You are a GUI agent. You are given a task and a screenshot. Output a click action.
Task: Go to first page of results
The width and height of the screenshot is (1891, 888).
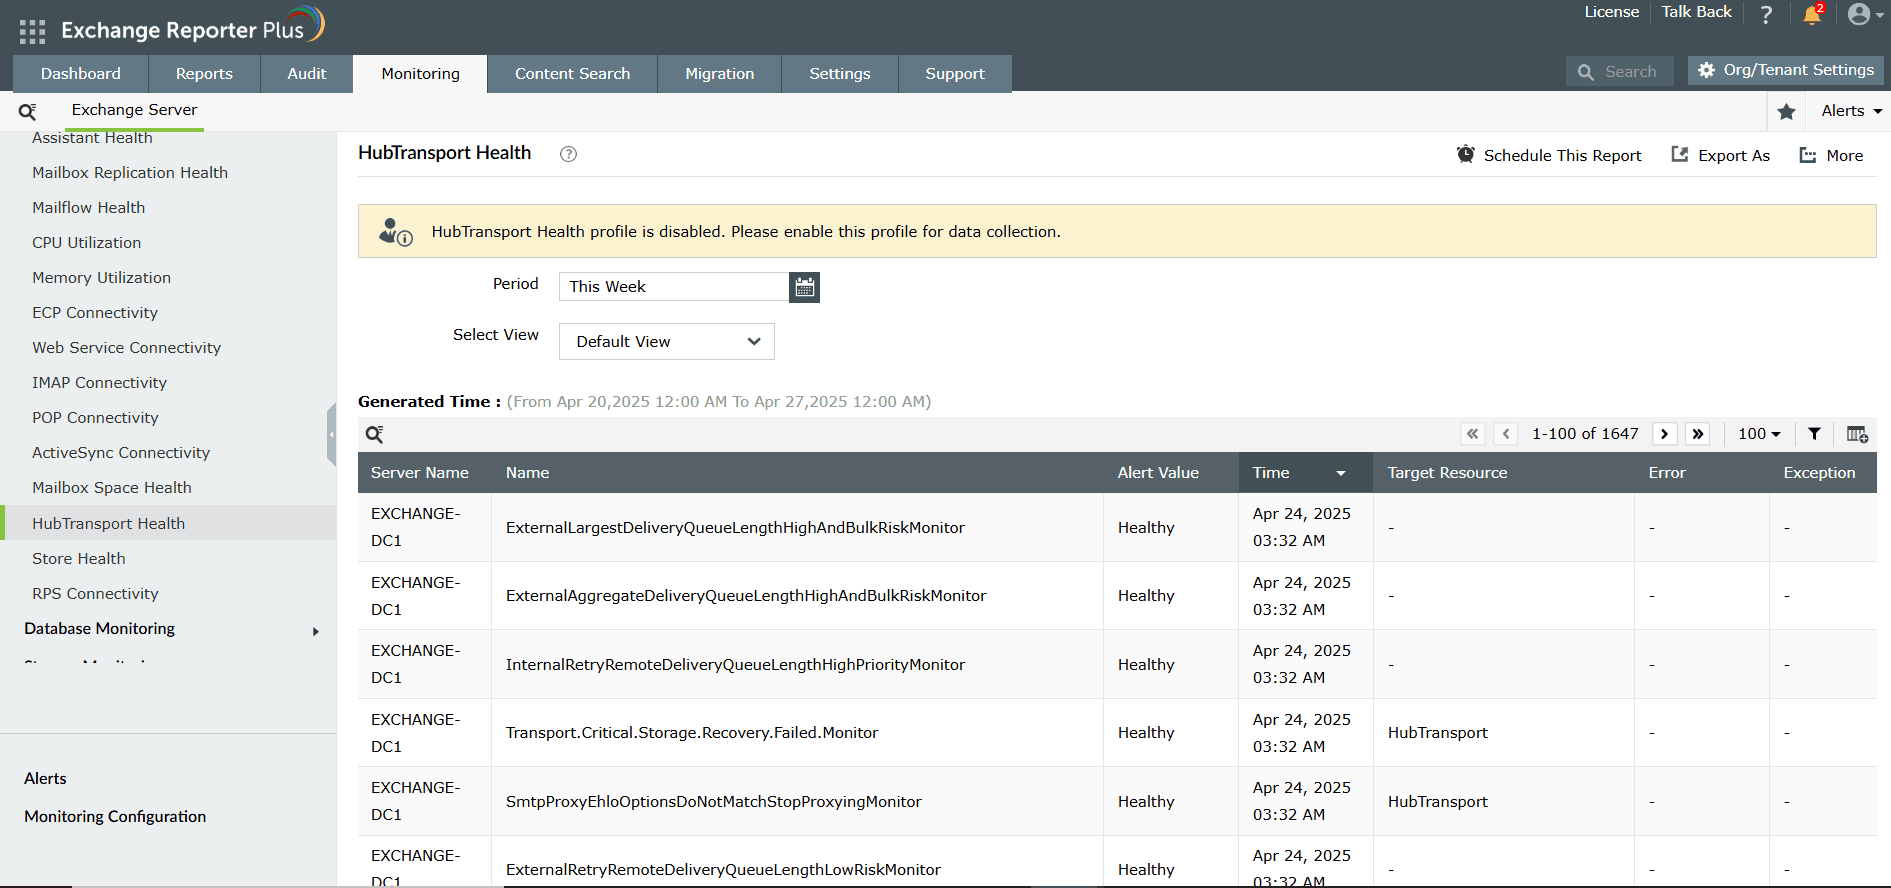[1473, 434]
